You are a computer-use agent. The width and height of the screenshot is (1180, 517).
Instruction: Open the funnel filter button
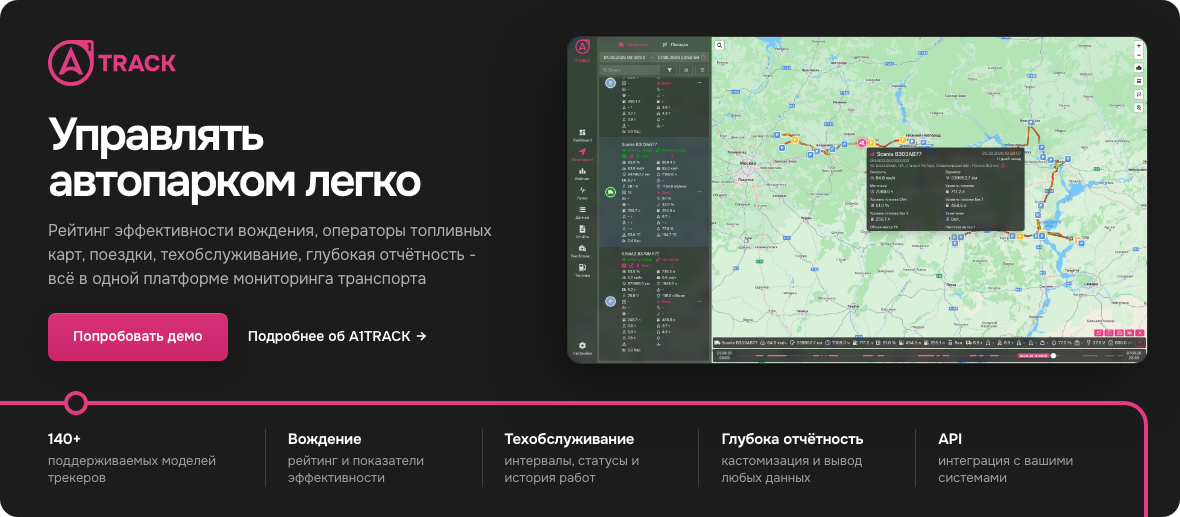coord(670,69)
